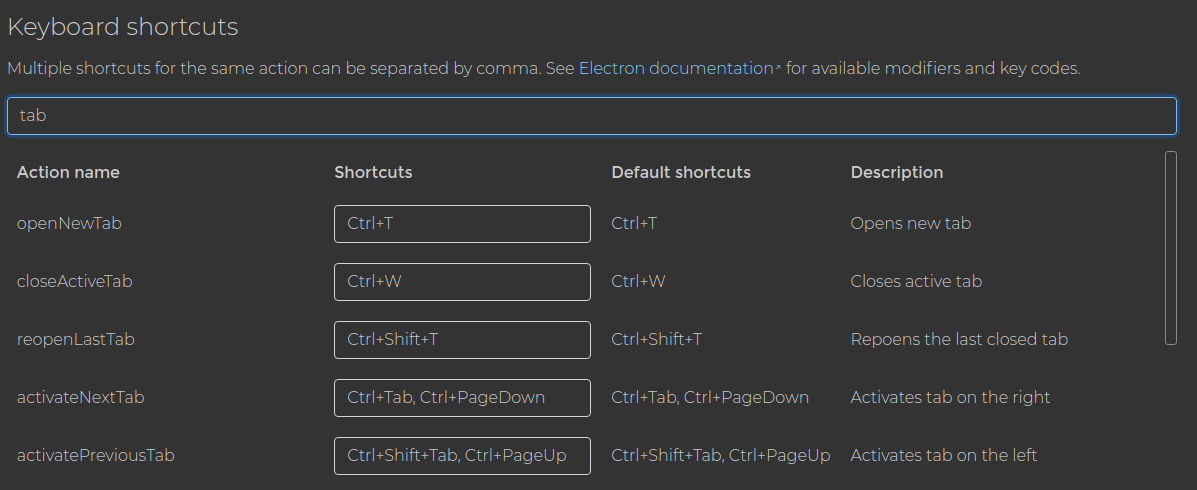The height and width of the screenshot is (490, 1197).
Task: Edit the activatePreviousTab shortcut field
Action: pyautogui.click(x=462, y=456)
